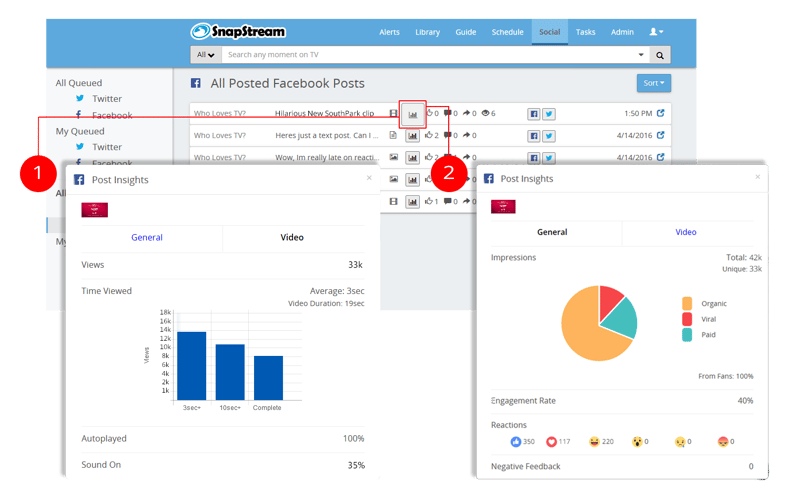Click the search magnifier button

(x=660, y=55)
